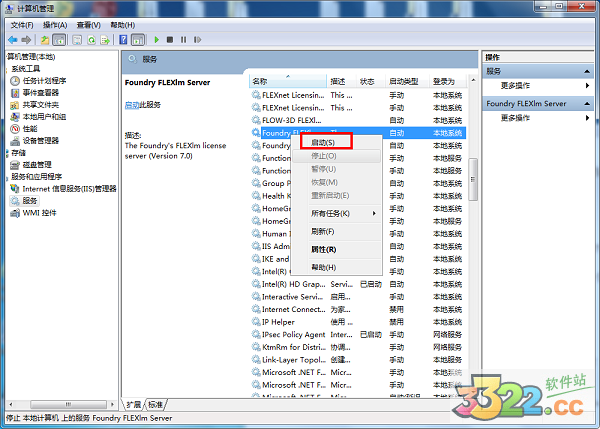Click the magnifier icon in the 服务 header

(132, 59)
